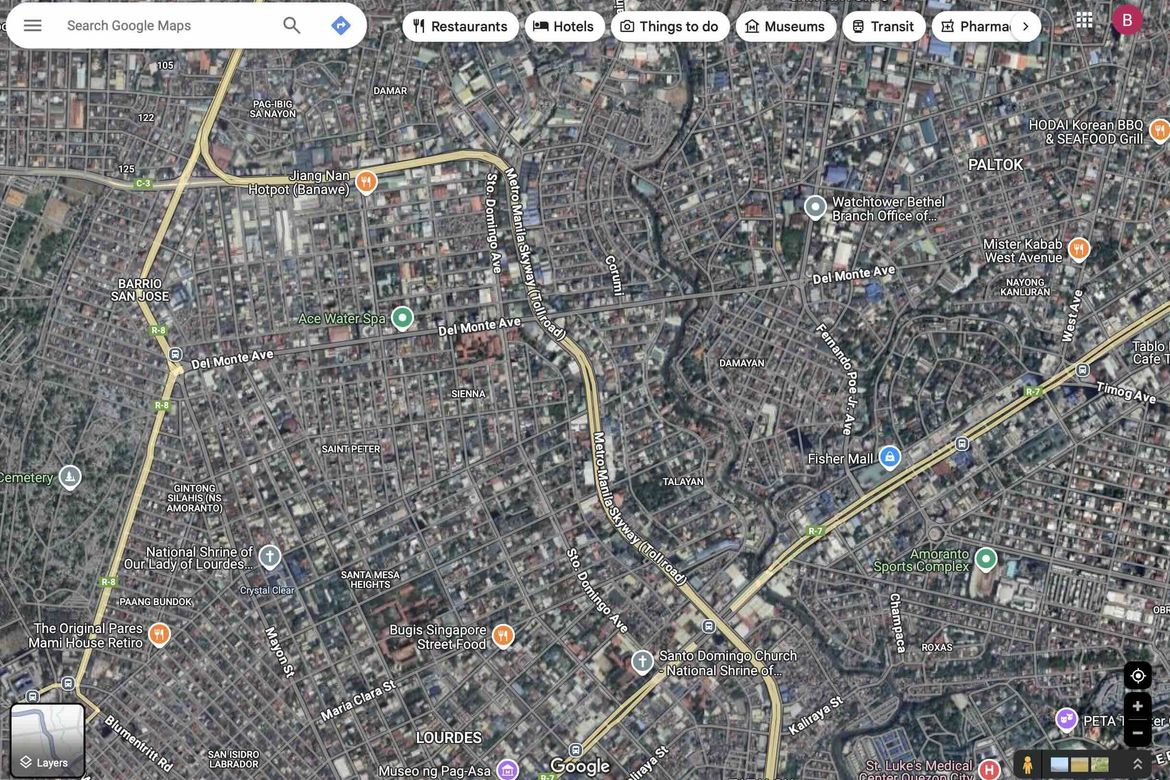
Task: Click the DAMAYAN neighborhood label
Action: [x=741, y=363]
